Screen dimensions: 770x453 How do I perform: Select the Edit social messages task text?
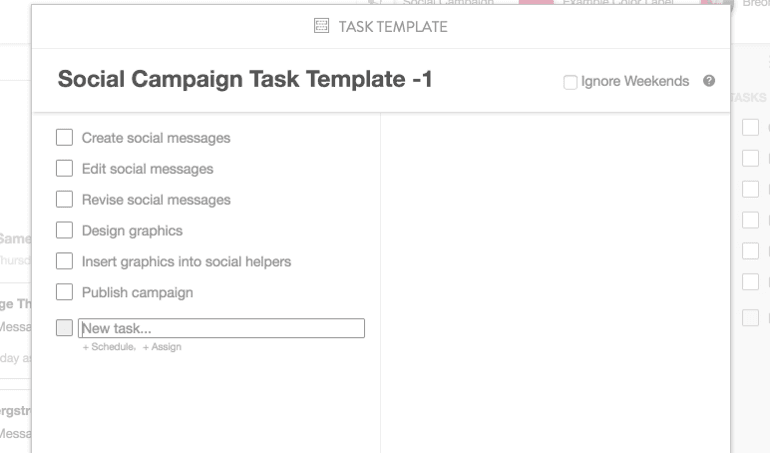click(147, 169)
